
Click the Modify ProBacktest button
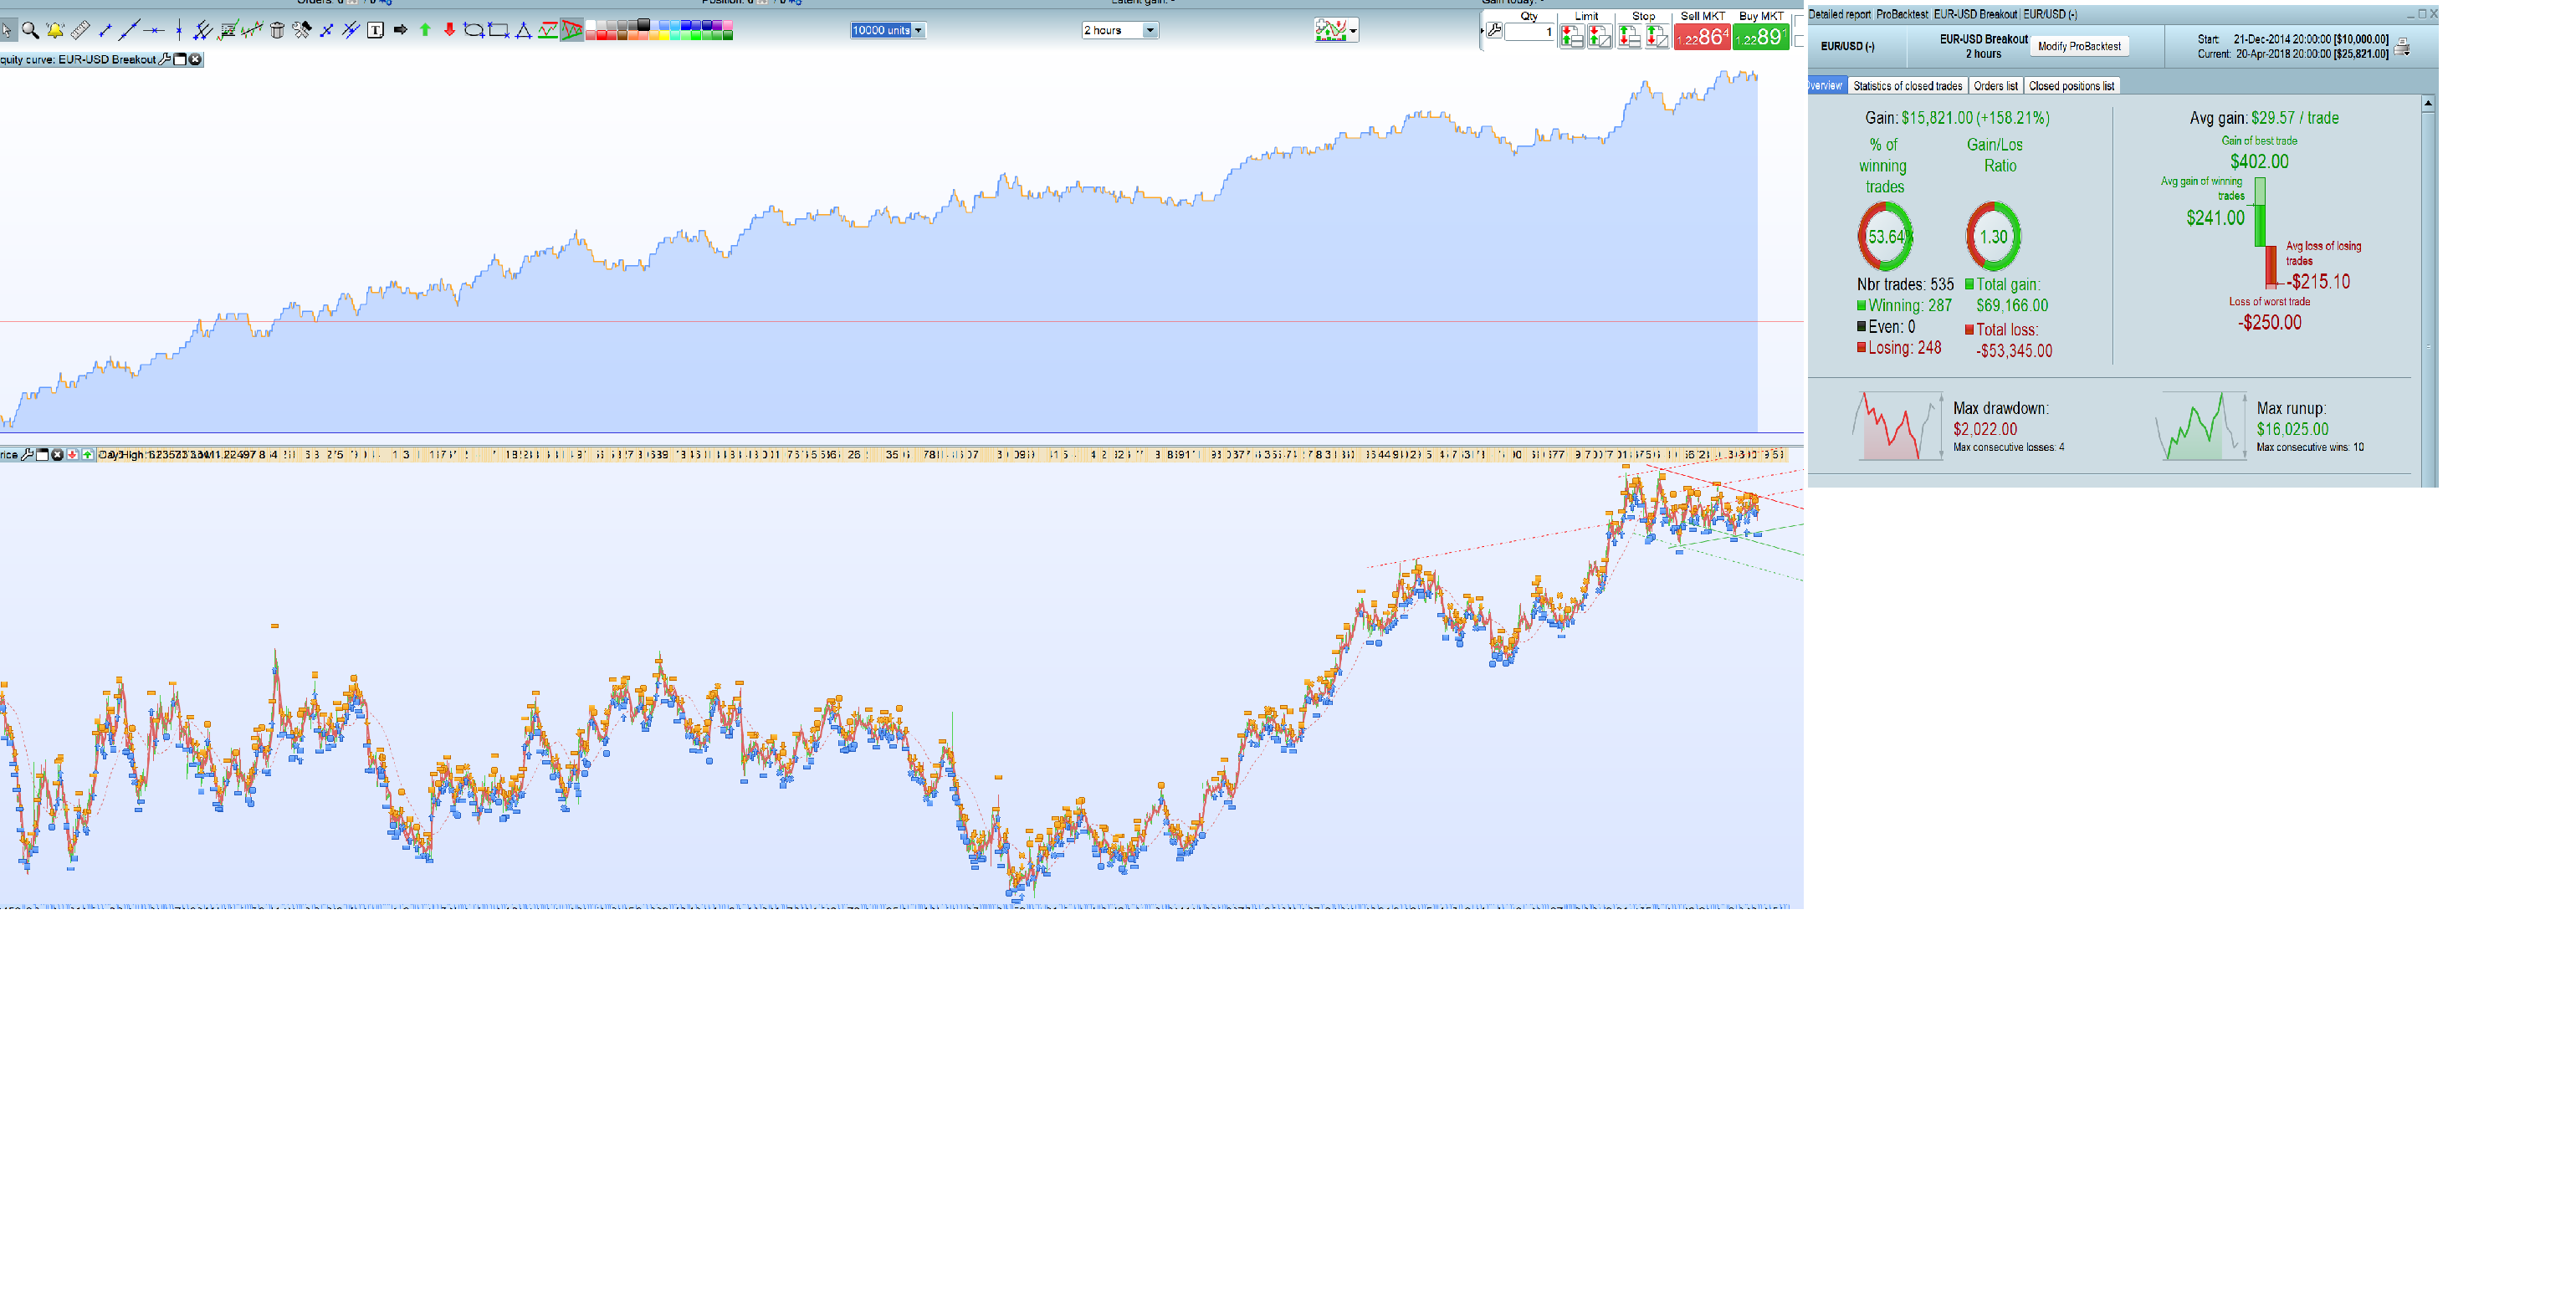(2079, 46)
